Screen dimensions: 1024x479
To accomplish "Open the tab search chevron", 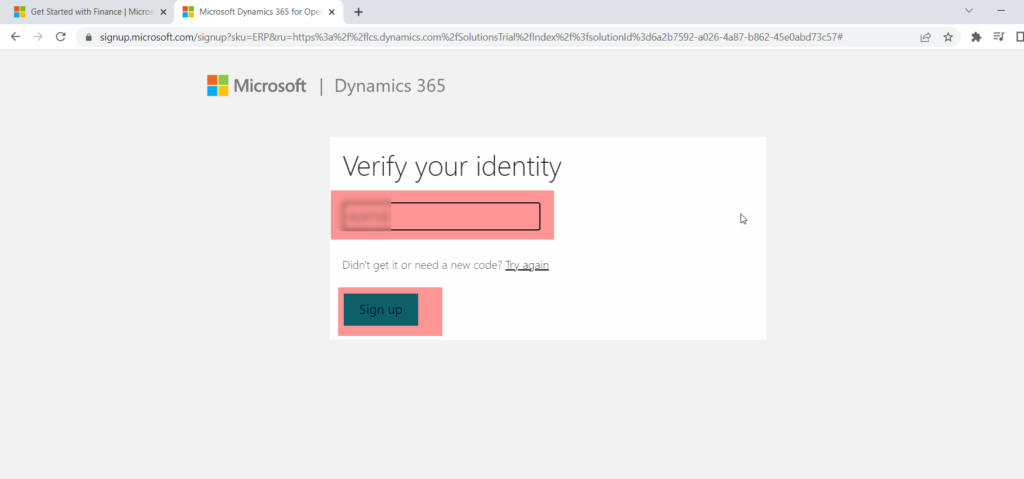I will pyautogui.click(x=969, y=10).
